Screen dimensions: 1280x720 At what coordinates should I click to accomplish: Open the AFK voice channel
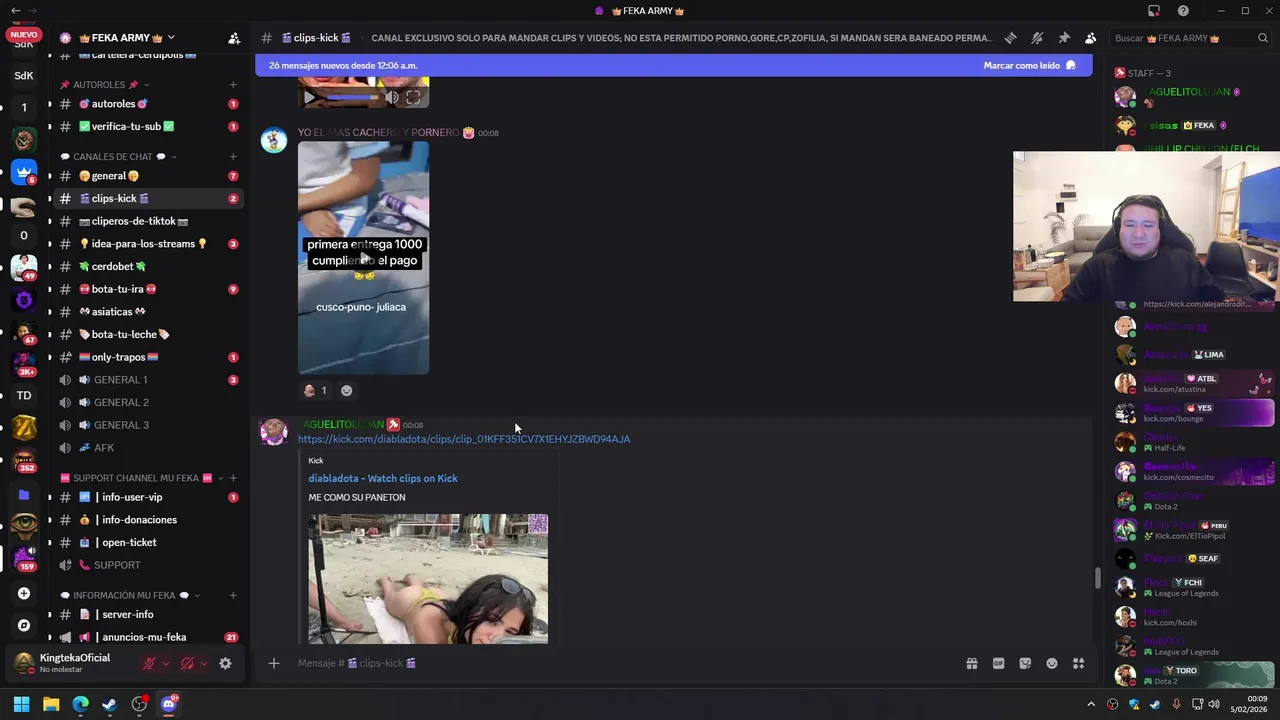(148, 448)
